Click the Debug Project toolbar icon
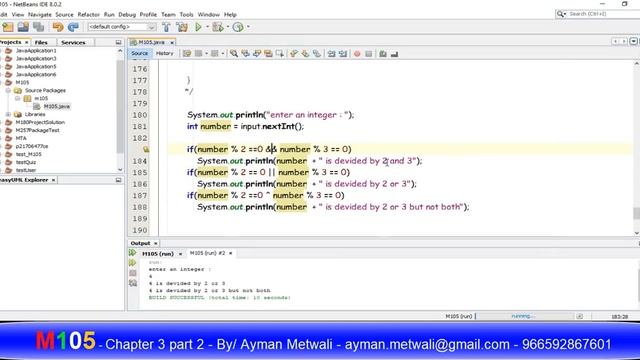Image resolution: width=640 pixels, height=360 pixels. pyautogui.click(x=218, y=27)
